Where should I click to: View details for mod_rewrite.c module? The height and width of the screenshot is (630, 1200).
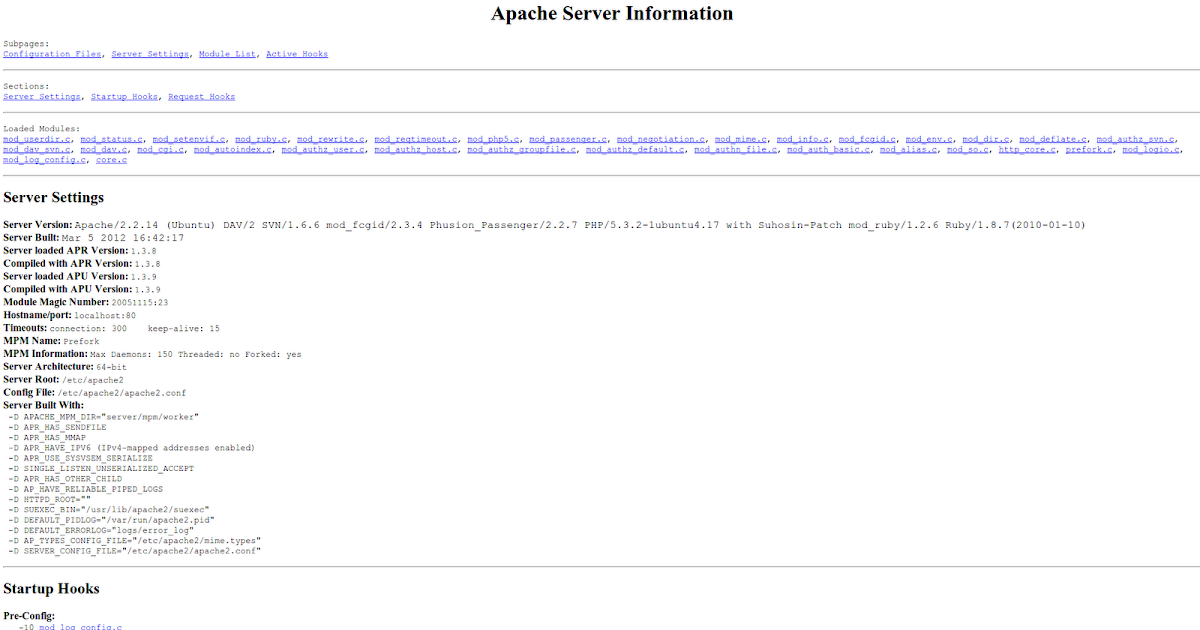click(331, 139)
